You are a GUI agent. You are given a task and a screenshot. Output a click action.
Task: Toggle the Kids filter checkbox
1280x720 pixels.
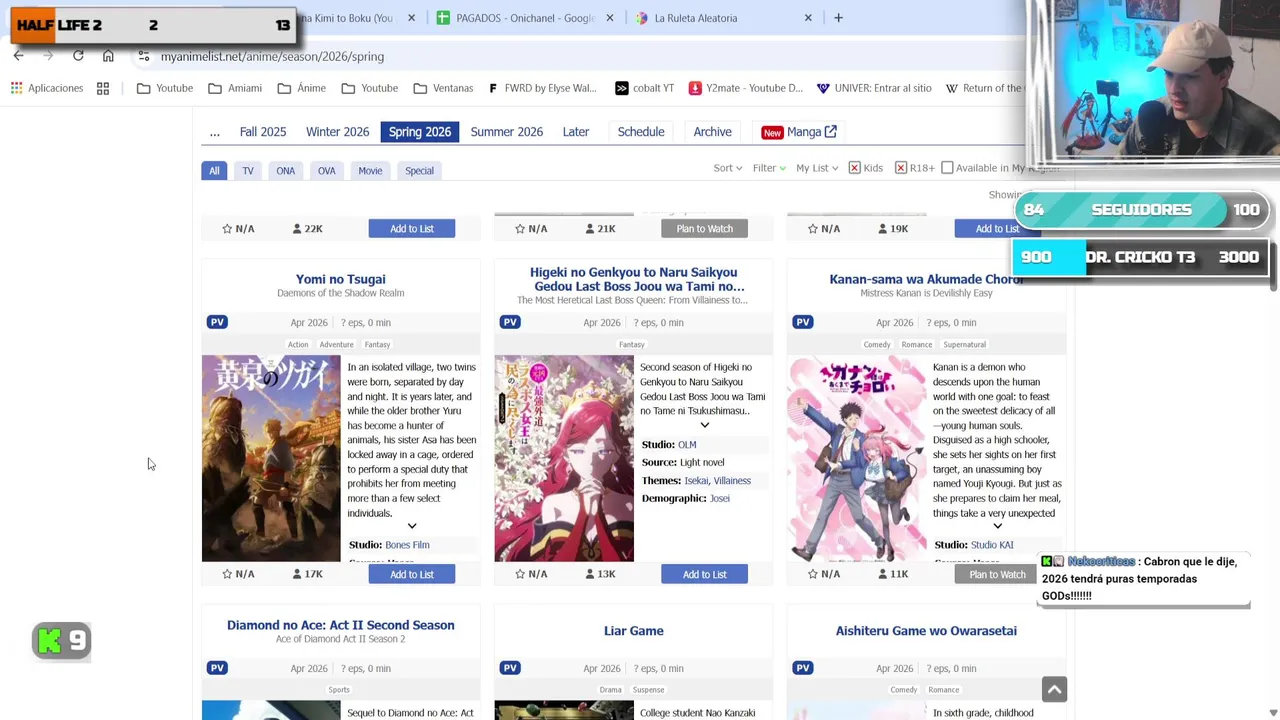(854, 168)
